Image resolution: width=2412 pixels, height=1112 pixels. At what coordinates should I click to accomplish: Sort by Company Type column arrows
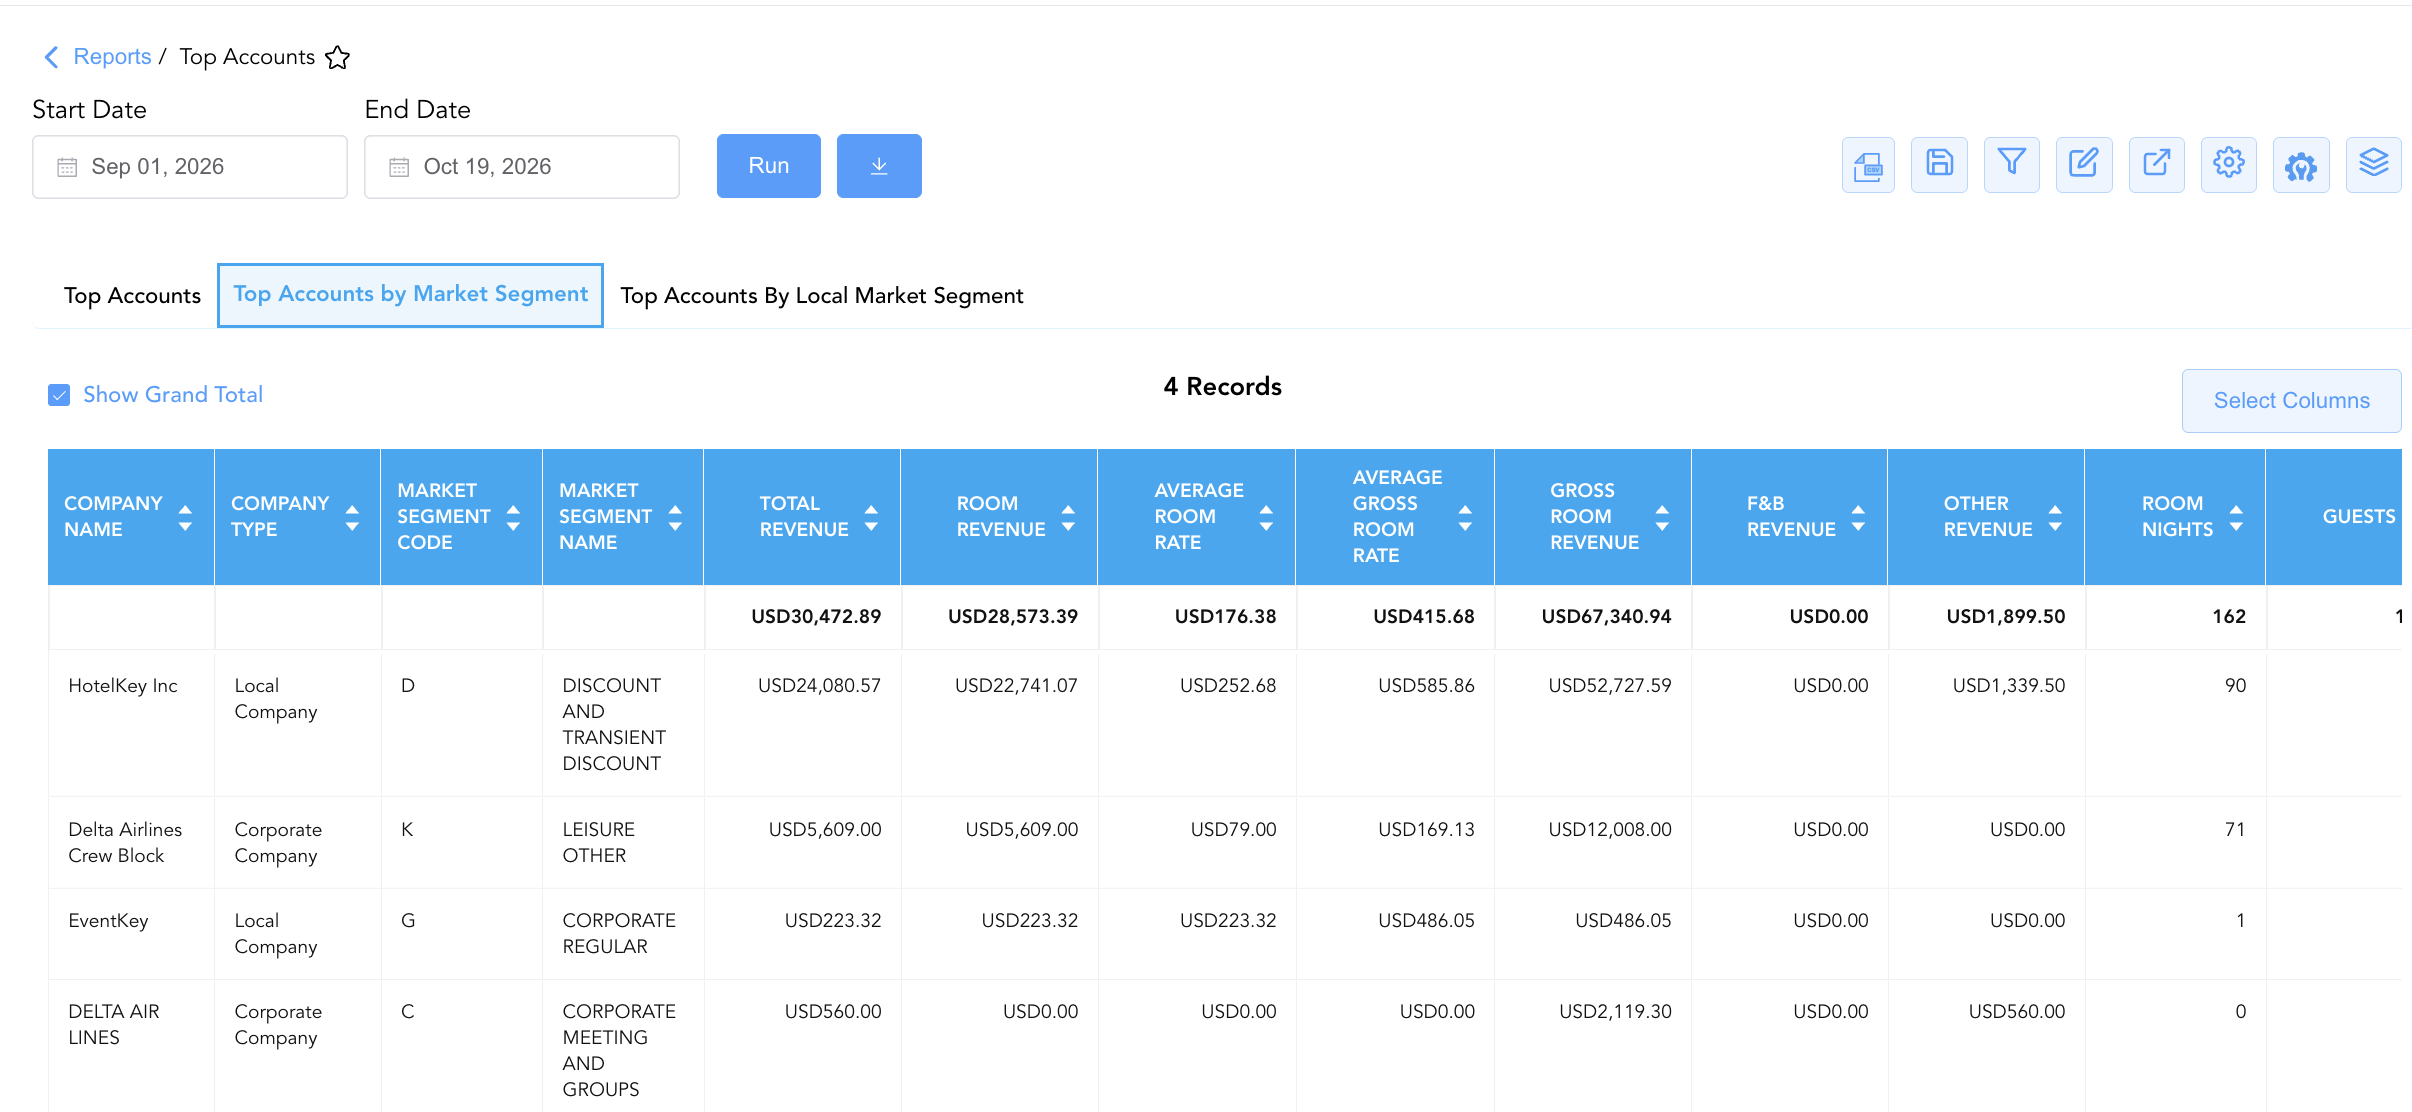coord(352,517)
